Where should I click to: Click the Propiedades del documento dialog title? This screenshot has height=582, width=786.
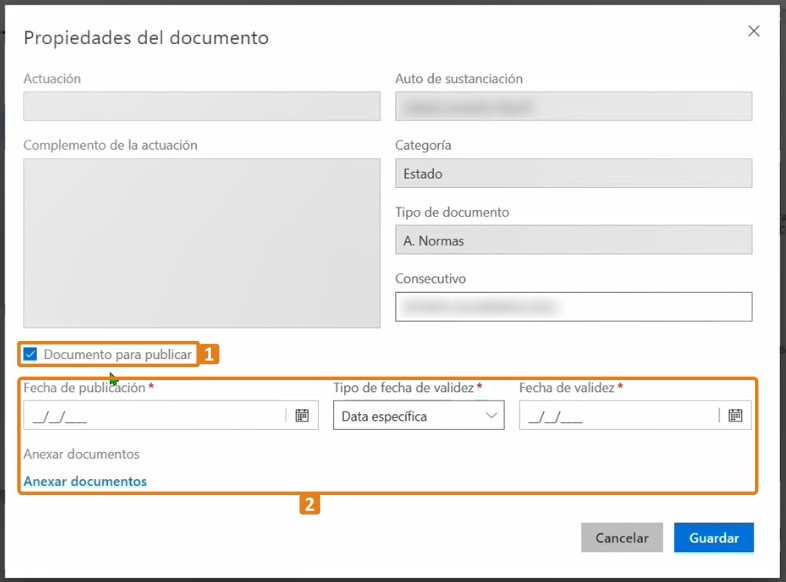point(146,38)
